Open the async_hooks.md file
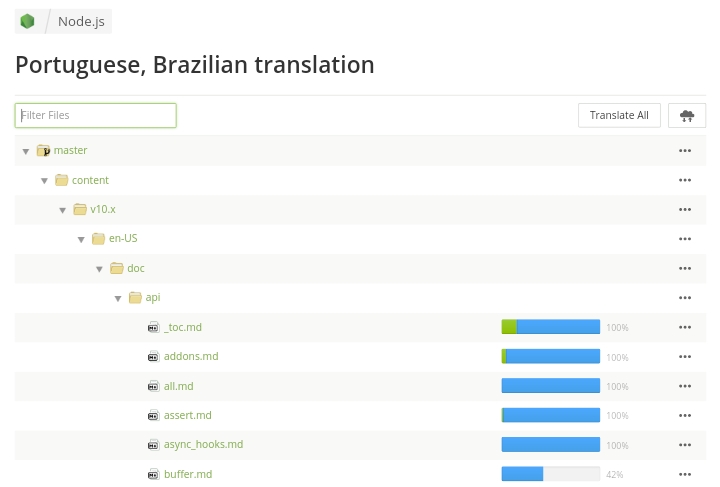 pyautogui.click(x=203, y=445)
